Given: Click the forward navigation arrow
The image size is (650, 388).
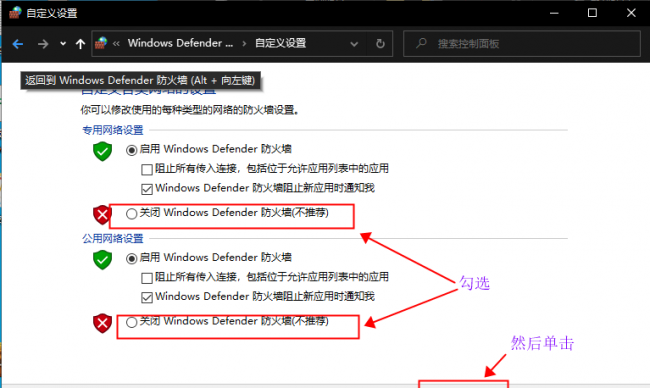Looking at the screenshot, I should tap(43, 44).
